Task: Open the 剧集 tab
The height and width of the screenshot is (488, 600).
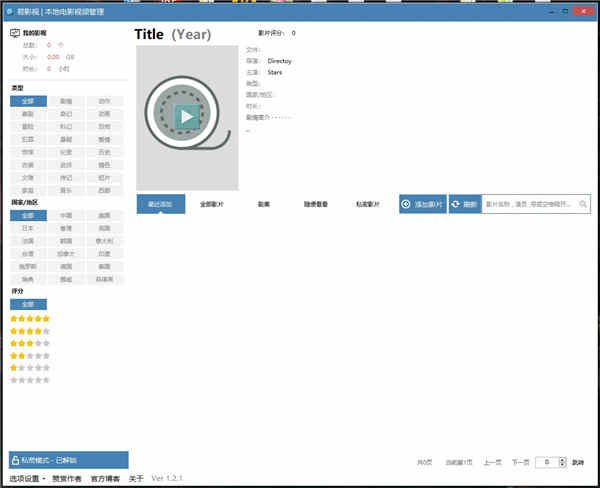Action: 264,204
